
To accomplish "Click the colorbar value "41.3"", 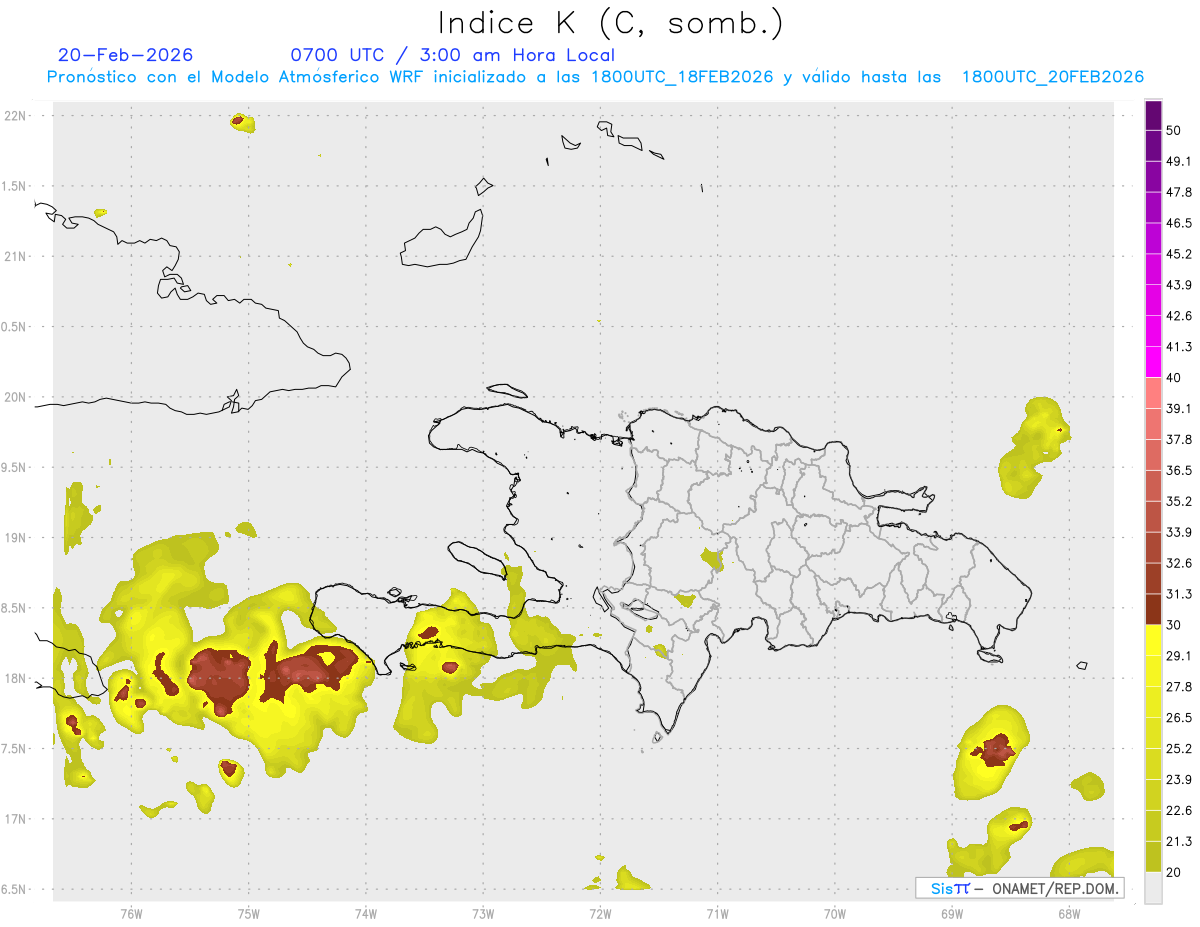I will (x=1179, y=347).
